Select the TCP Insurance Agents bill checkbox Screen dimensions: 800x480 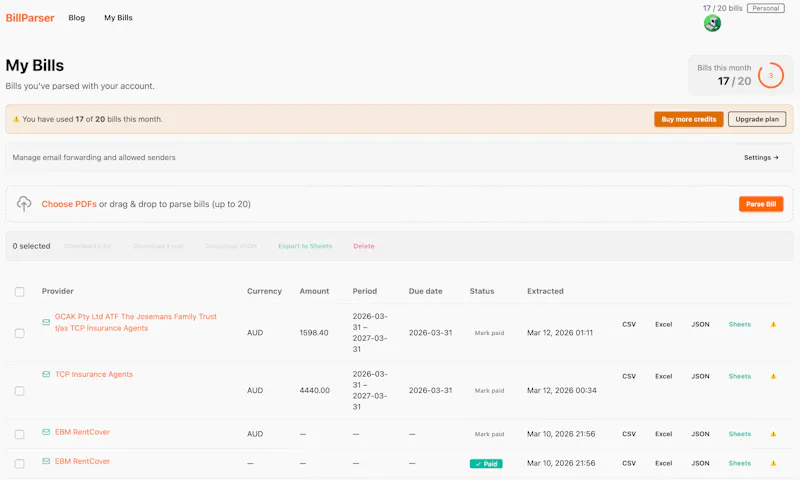coord(19,391)
